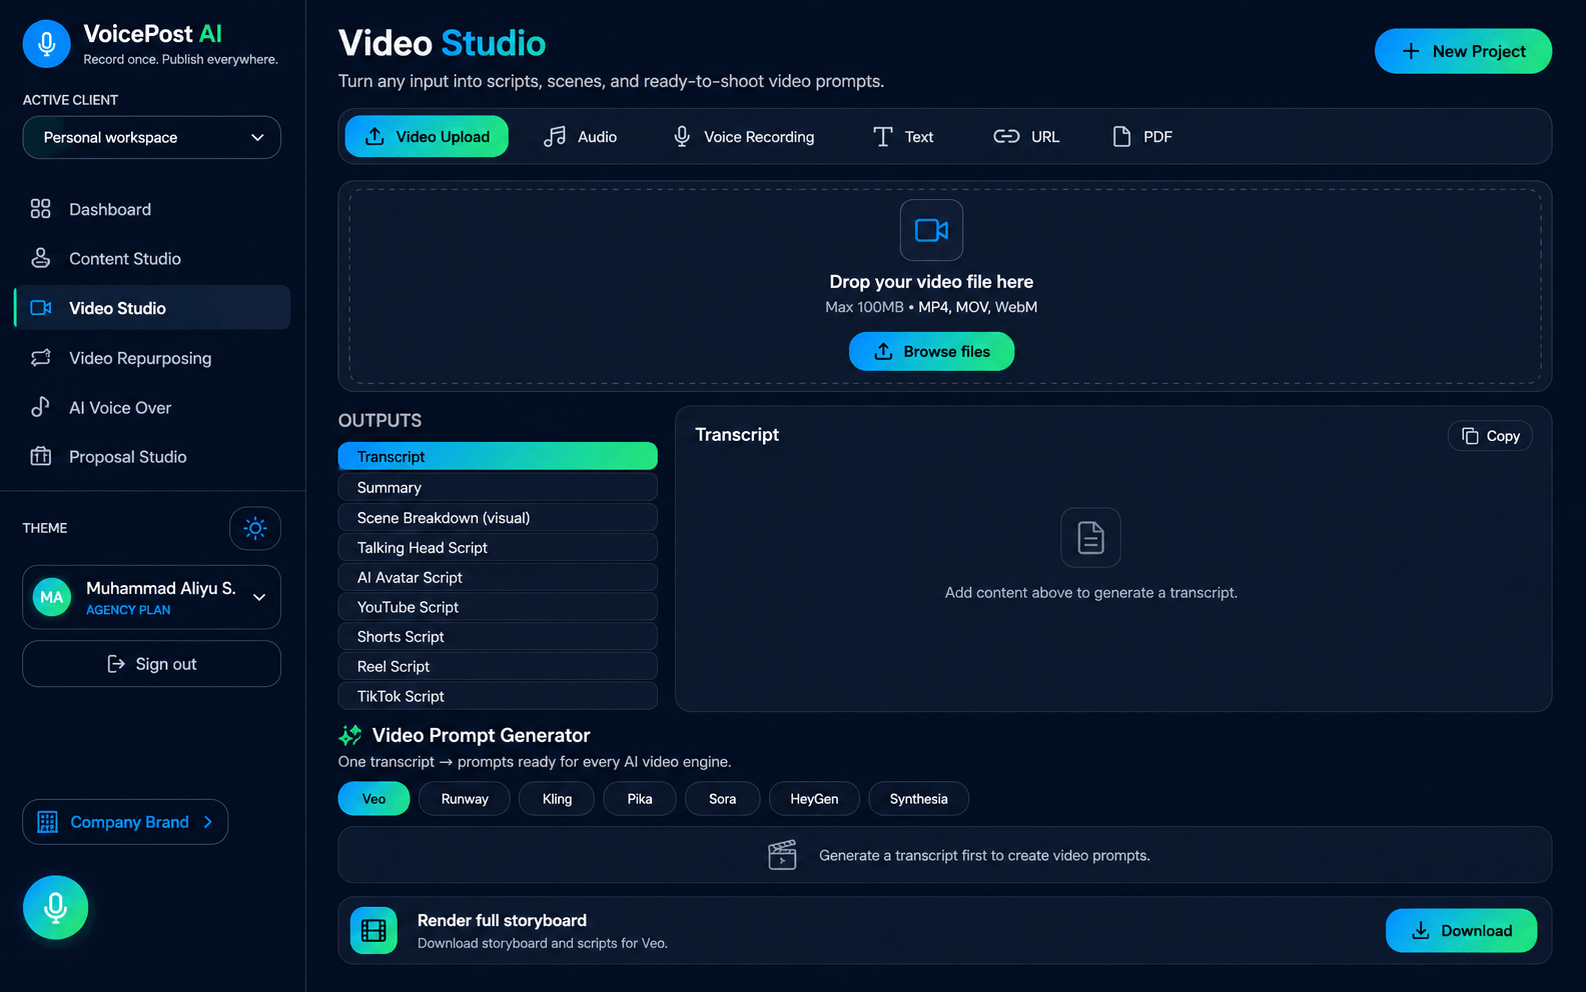Select Talking Head Script output
Image resolution: width=1586 pixels, height=992 pixels.
coord(498,547)
